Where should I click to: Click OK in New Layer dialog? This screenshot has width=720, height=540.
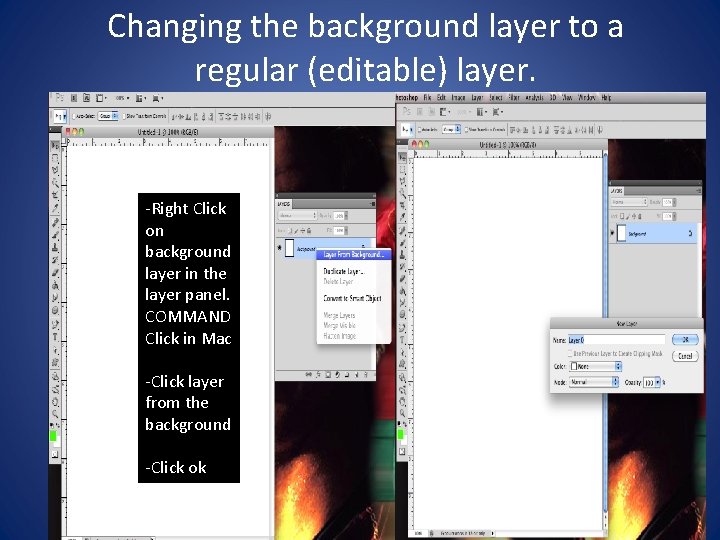coord(685,340)
